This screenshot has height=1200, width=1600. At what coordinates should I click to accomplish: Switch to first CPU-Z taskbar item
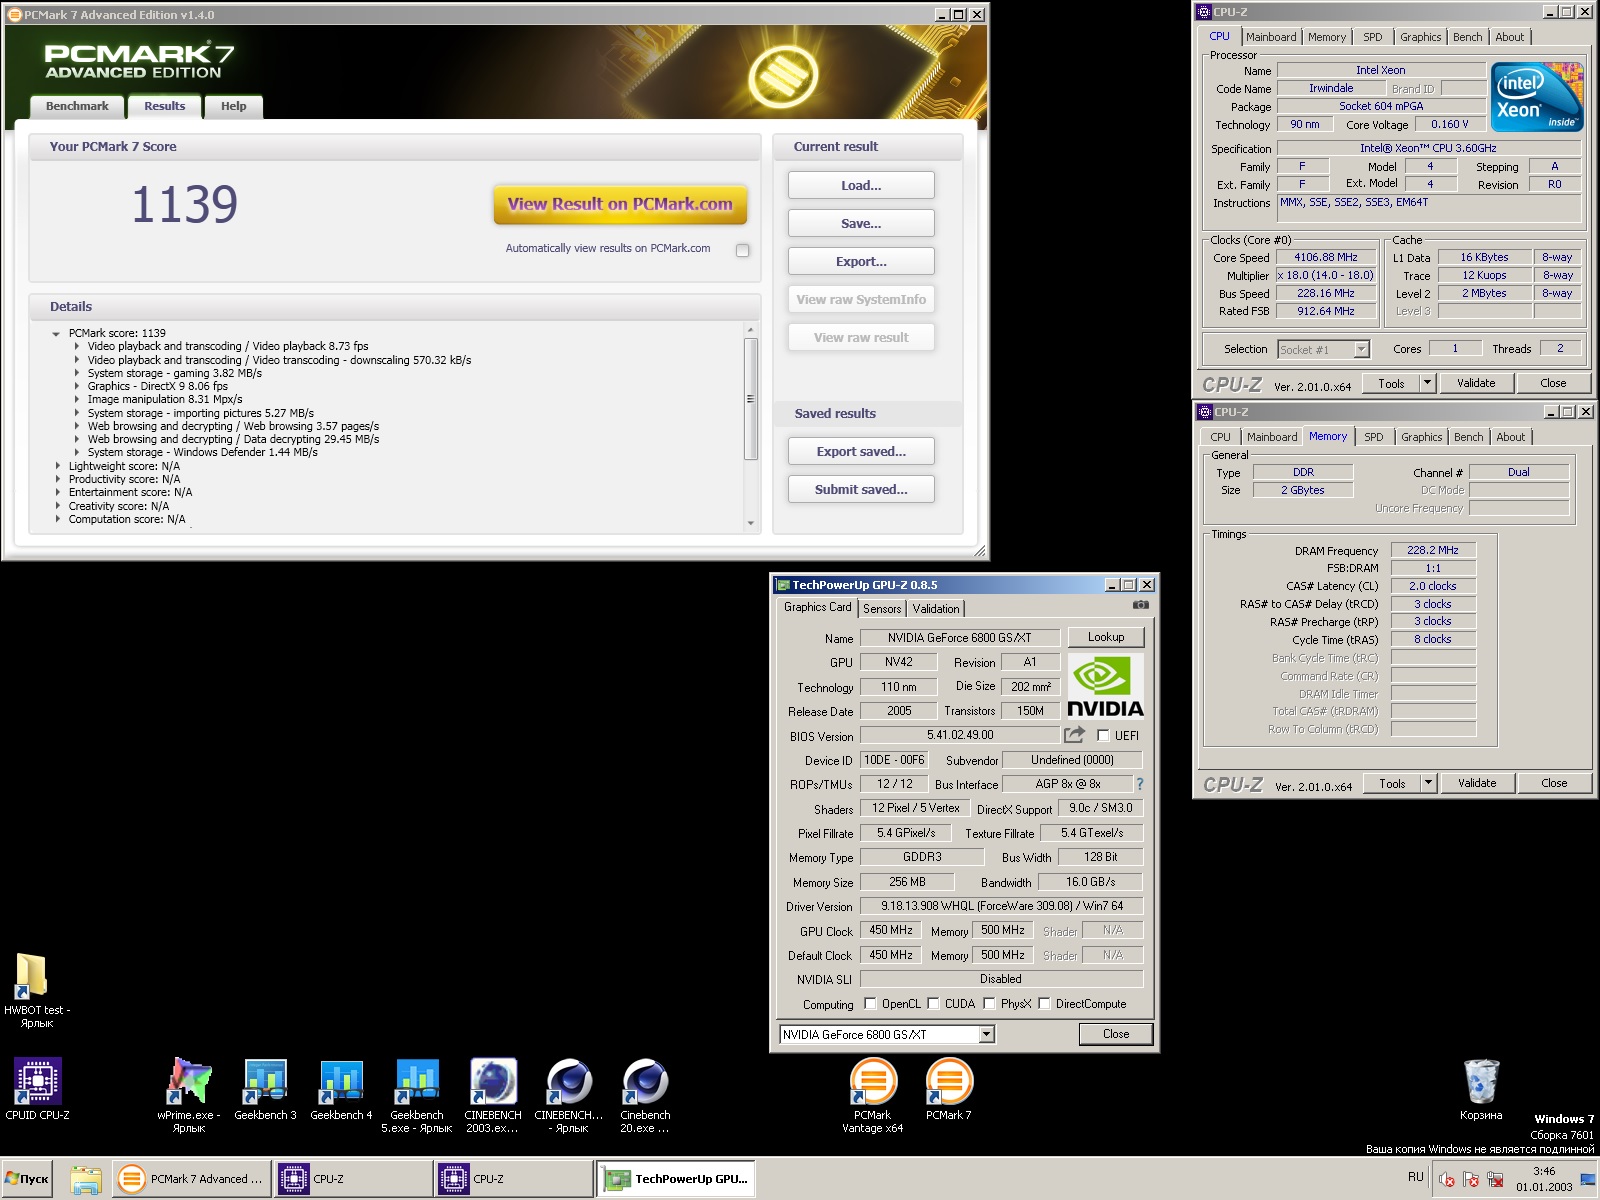353,1179
